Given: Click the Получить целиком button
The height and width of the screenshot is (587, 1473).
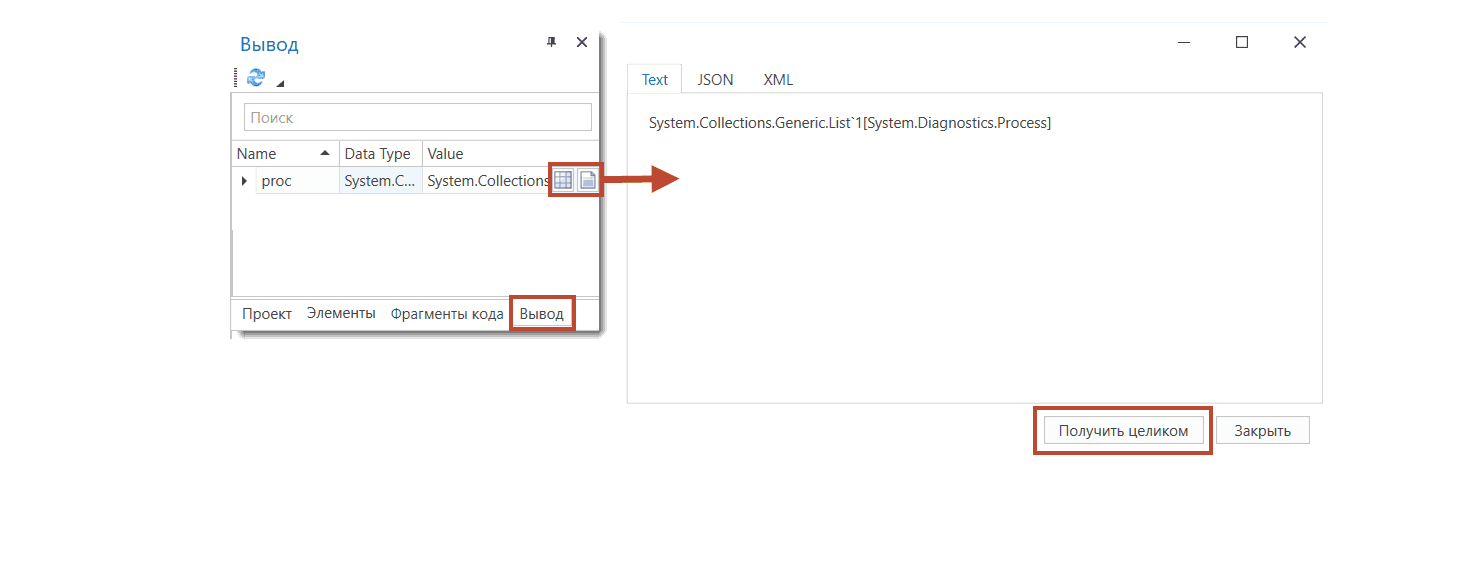Looking at the screenshot, I should pos(1123,431).
